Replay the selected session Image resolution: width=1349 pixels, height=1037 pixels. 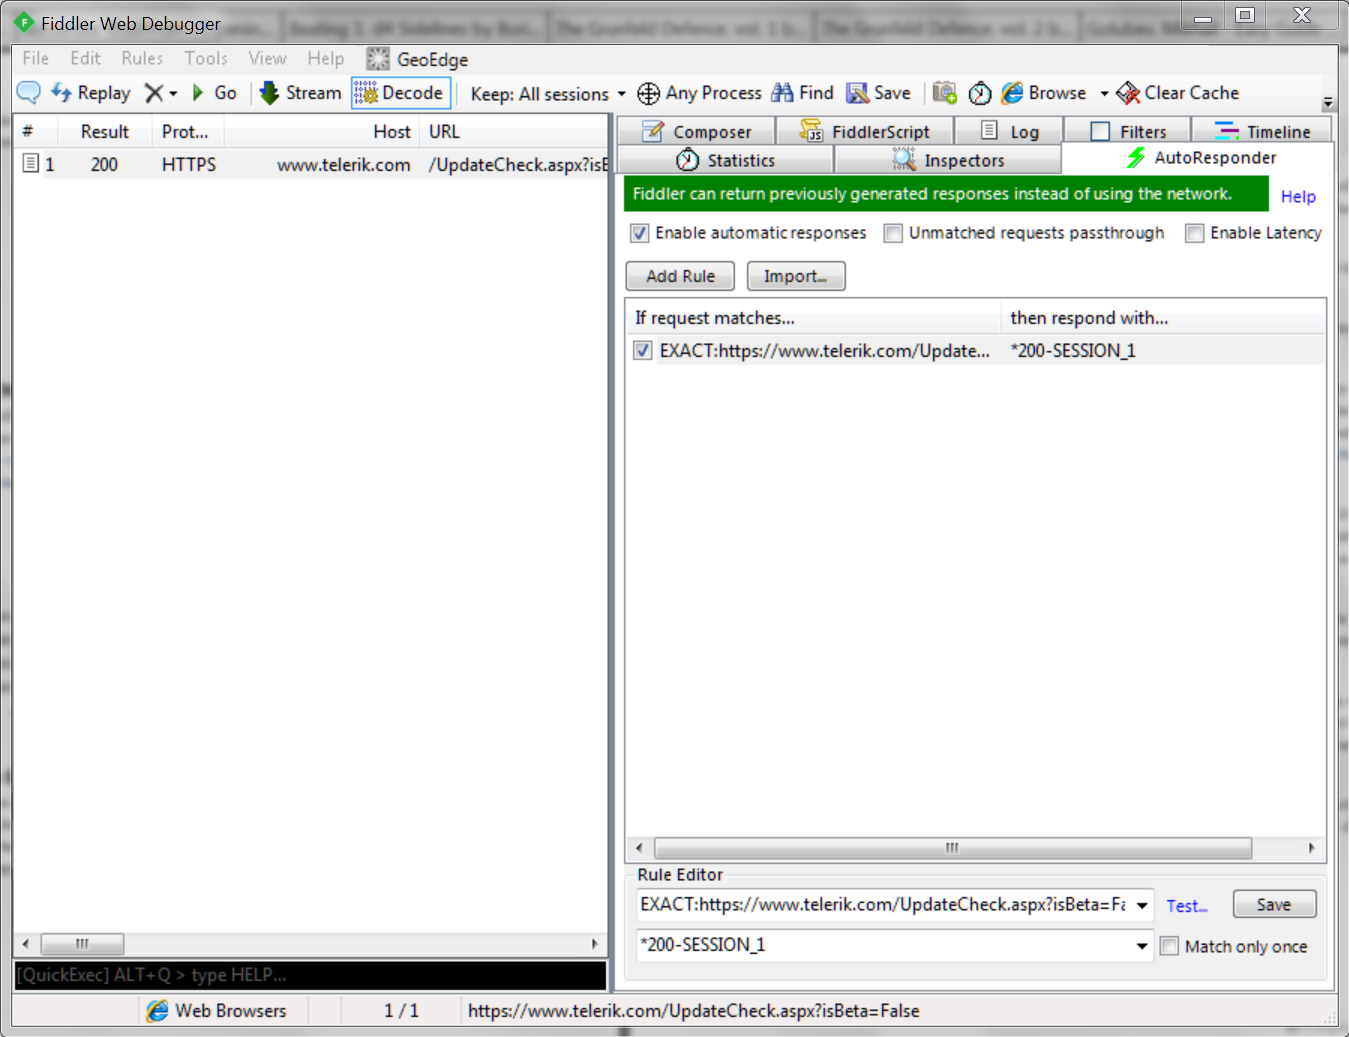click(x=91, y=93)
